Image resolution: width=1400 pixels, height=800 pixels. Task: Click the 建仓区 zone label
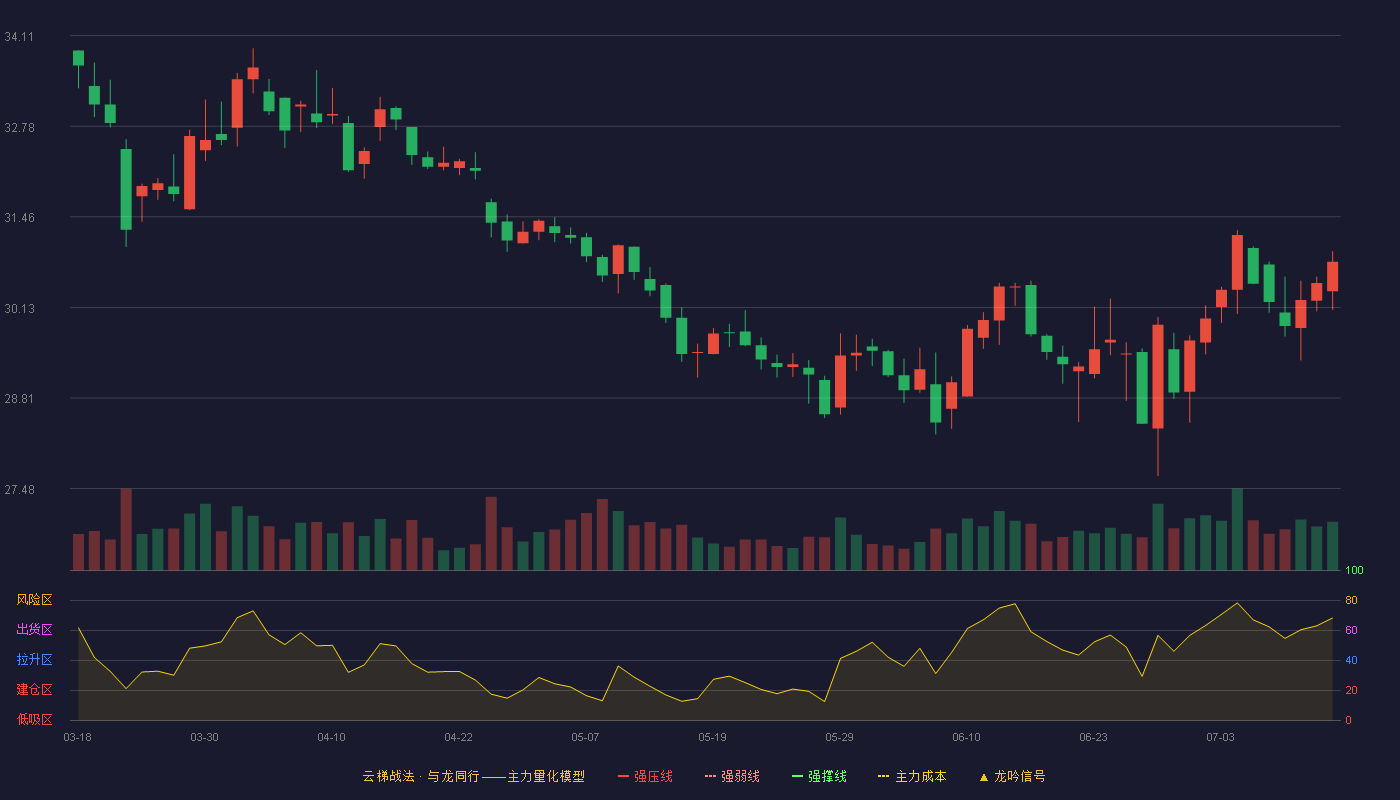coord(34,690)
